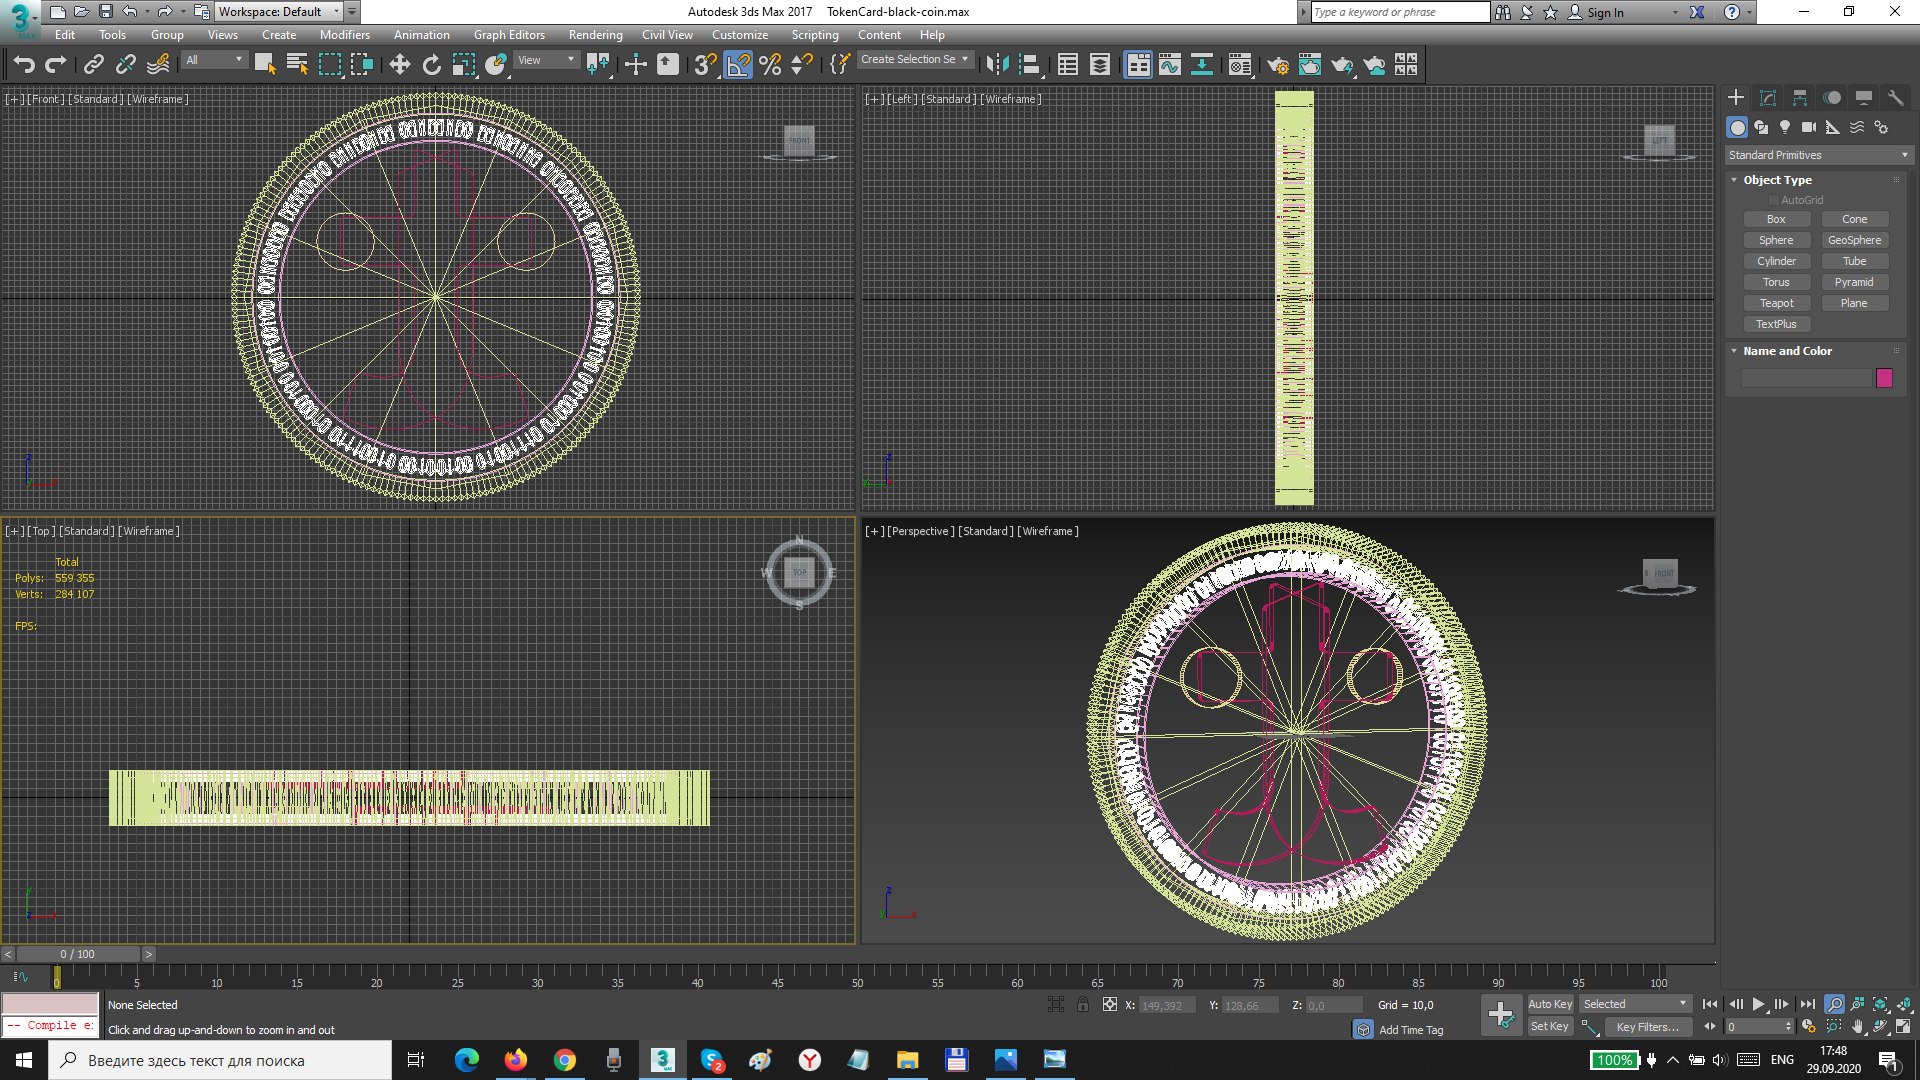
Task: Click Maximize Viewport Toggle icon
Action: (1903, 1026)
